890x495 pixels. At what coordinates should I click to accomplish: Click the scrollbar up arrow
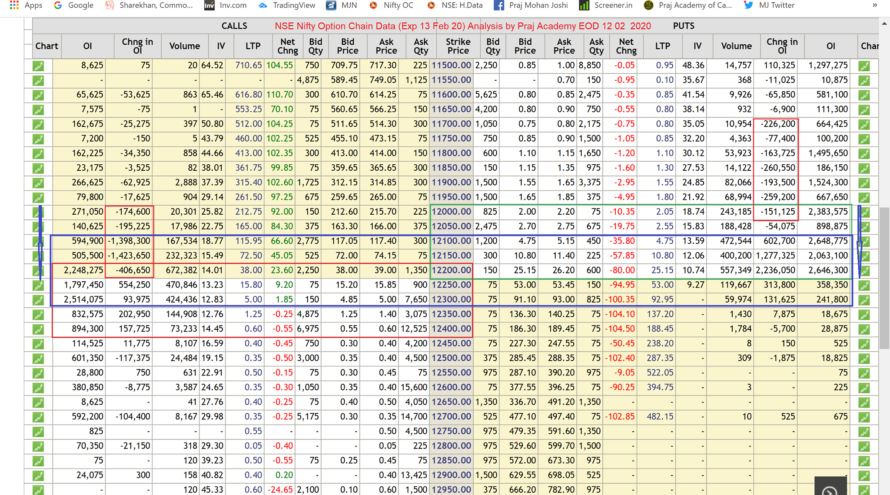click(x=884, y=24)
